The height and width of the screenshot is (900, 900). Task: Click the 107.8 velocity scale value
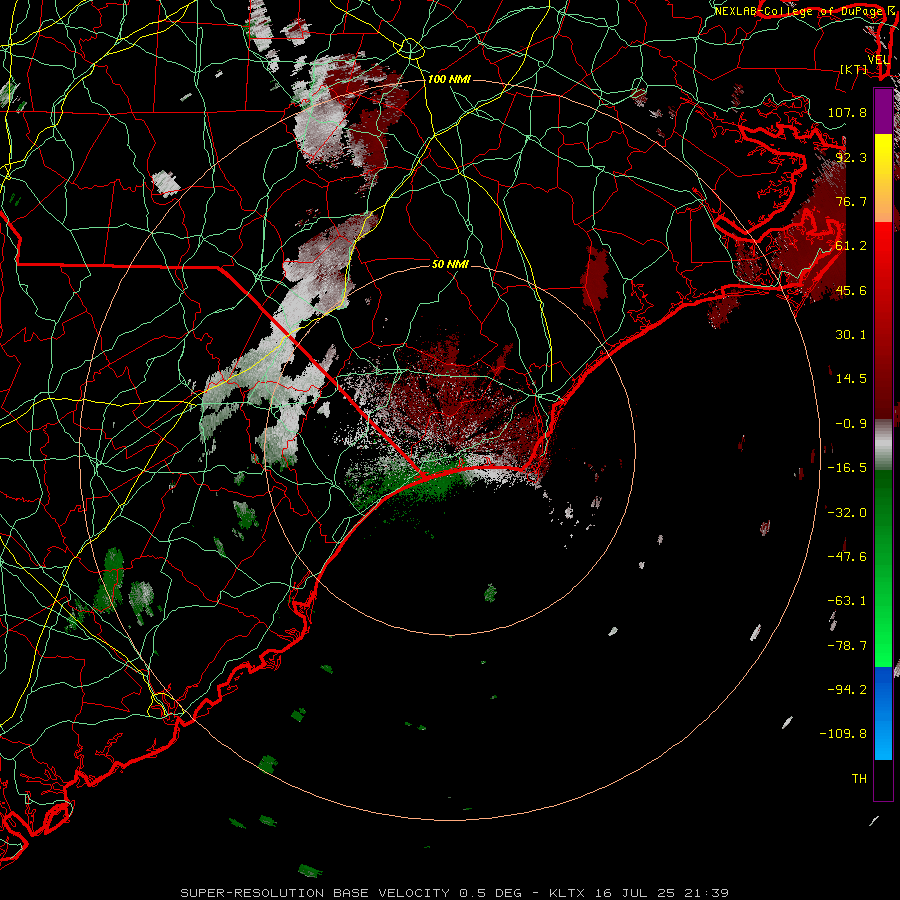tap(847, 112)
